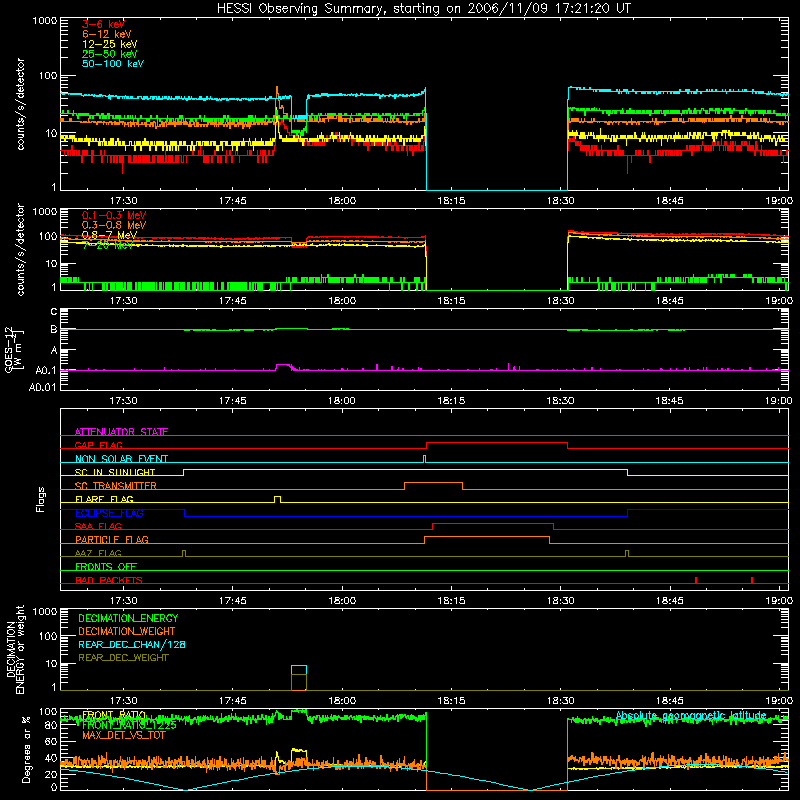Click the raised segment of the GAP_FLAG line
The image size is (800, 800).
496,442
